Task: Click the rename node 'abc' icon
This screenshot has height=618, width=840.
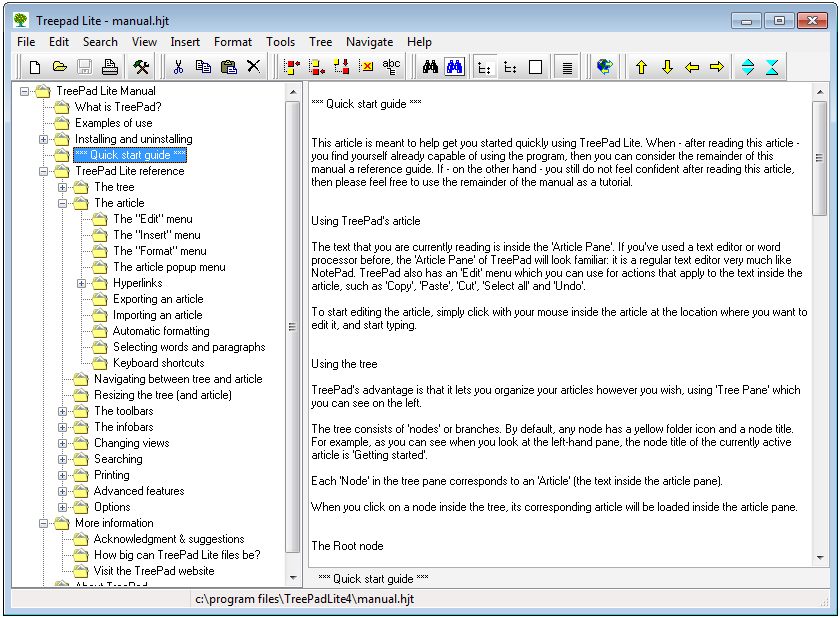Action: pyautogui.click(x=391, y=67)
